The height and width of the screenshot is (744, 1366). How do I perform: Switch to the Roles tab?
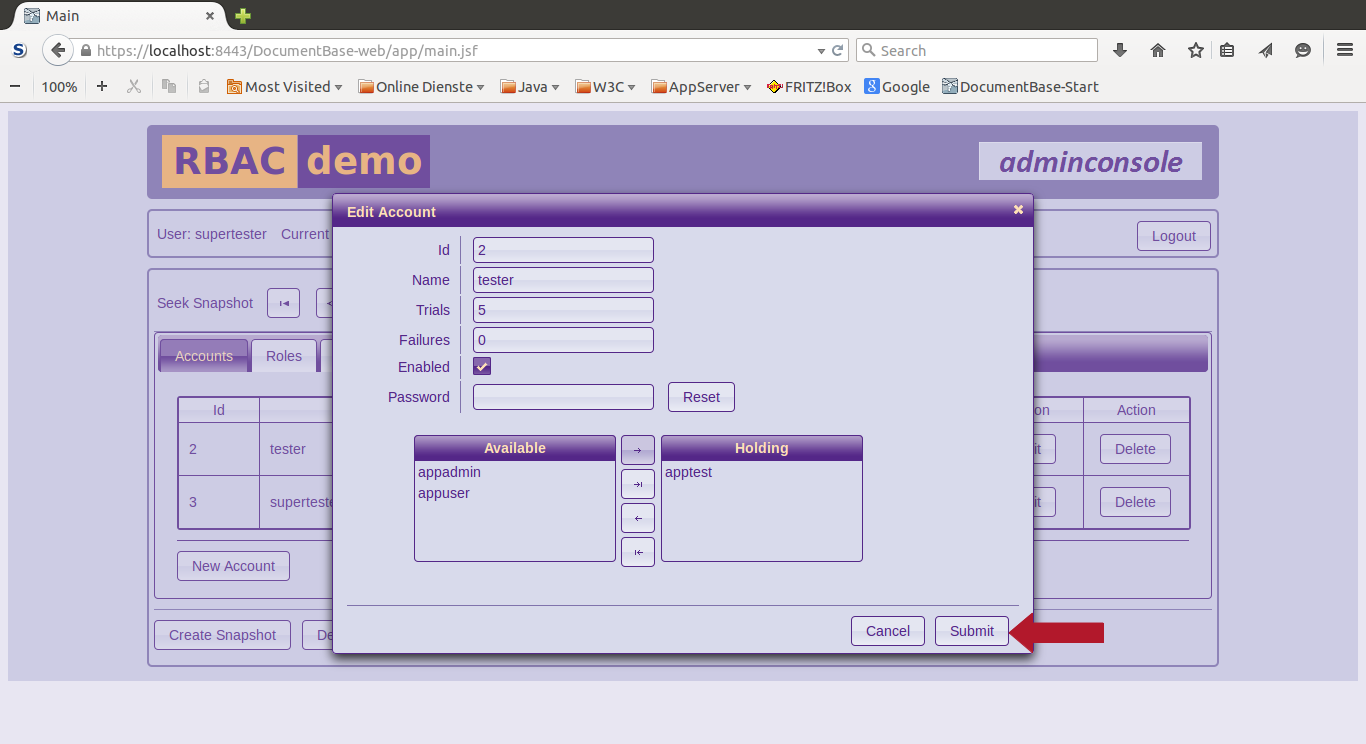click(284, 356)
